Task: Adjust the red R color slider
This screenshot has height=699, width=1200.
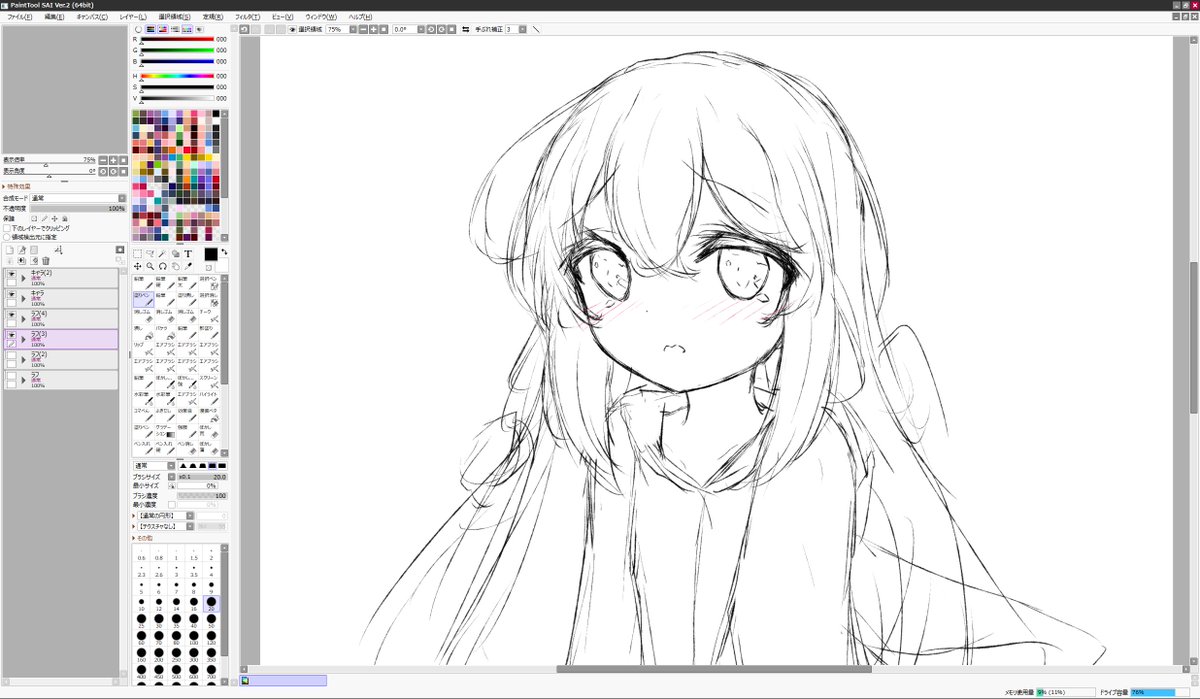Action: (x=177, y=39)
